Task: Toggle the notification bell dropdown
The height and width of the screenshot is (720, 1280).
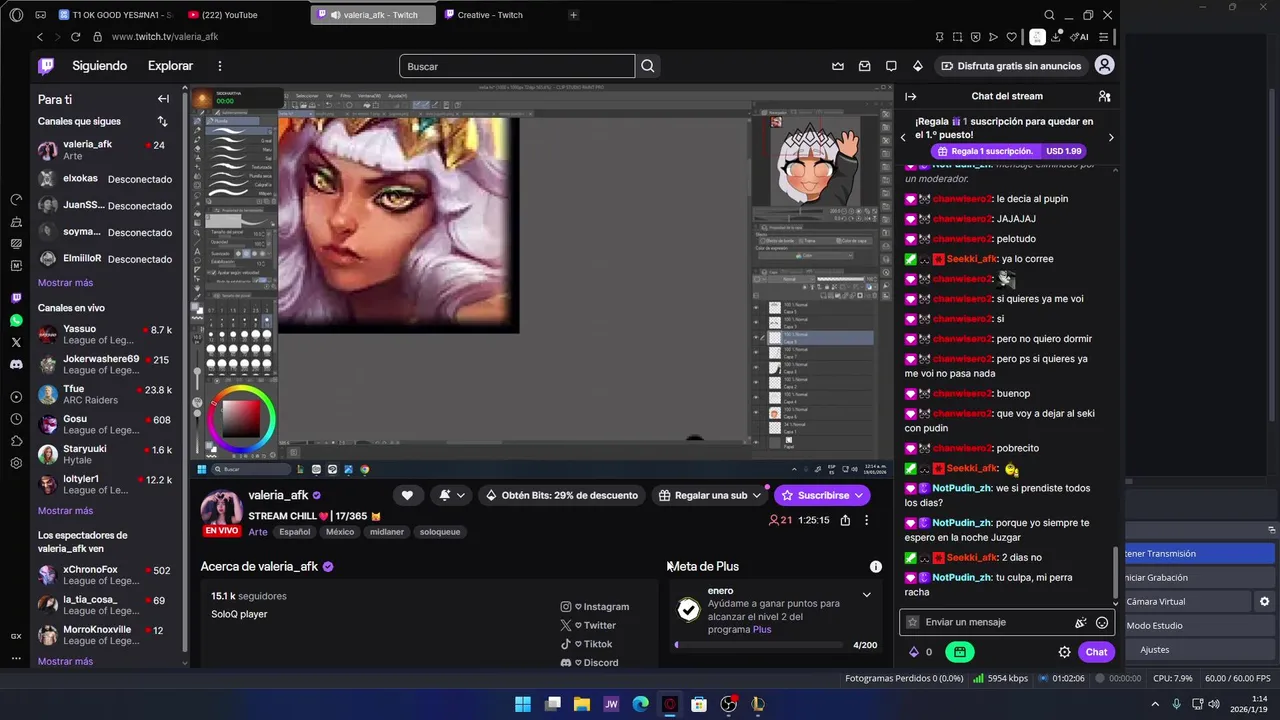Action: [x=452, y=495]
